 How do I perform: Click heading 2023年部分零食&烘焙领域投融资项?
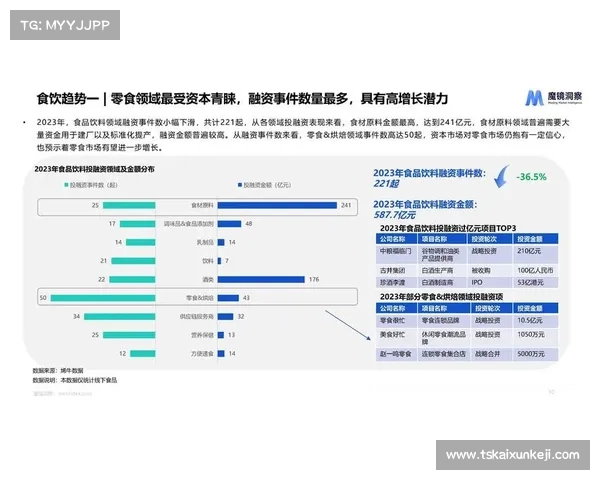click(441, 297)
